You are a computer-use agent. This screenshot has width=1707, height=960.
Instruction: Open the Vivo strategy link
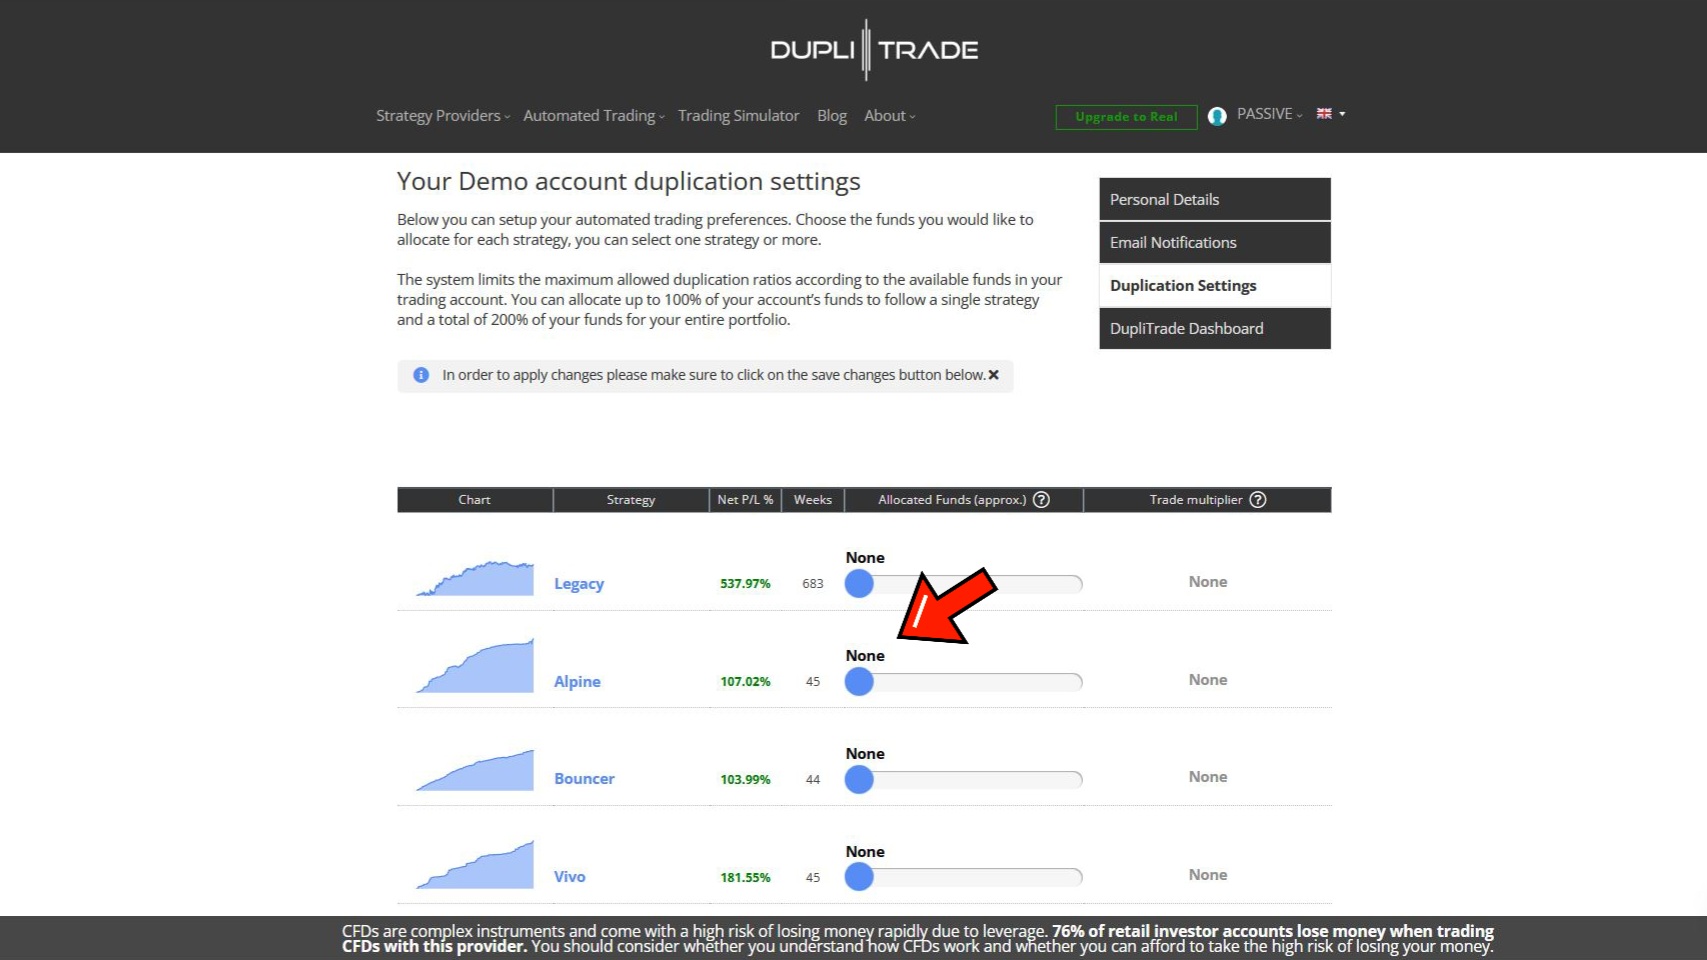click(x=570, y=877)
